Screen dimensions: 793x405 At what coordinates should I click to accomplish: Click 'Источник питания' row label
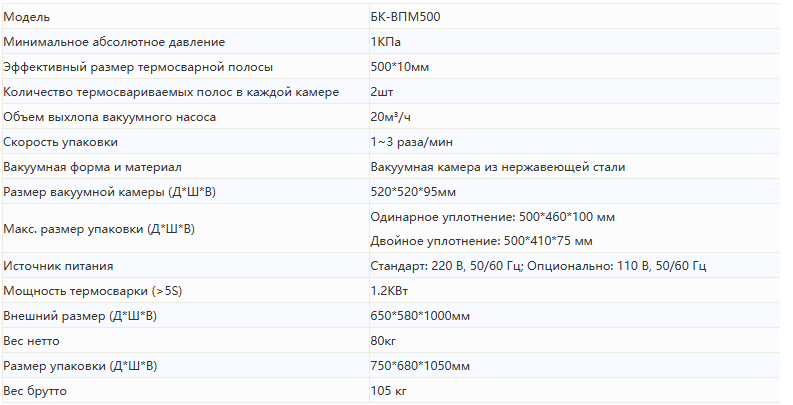tap(58, 266)
